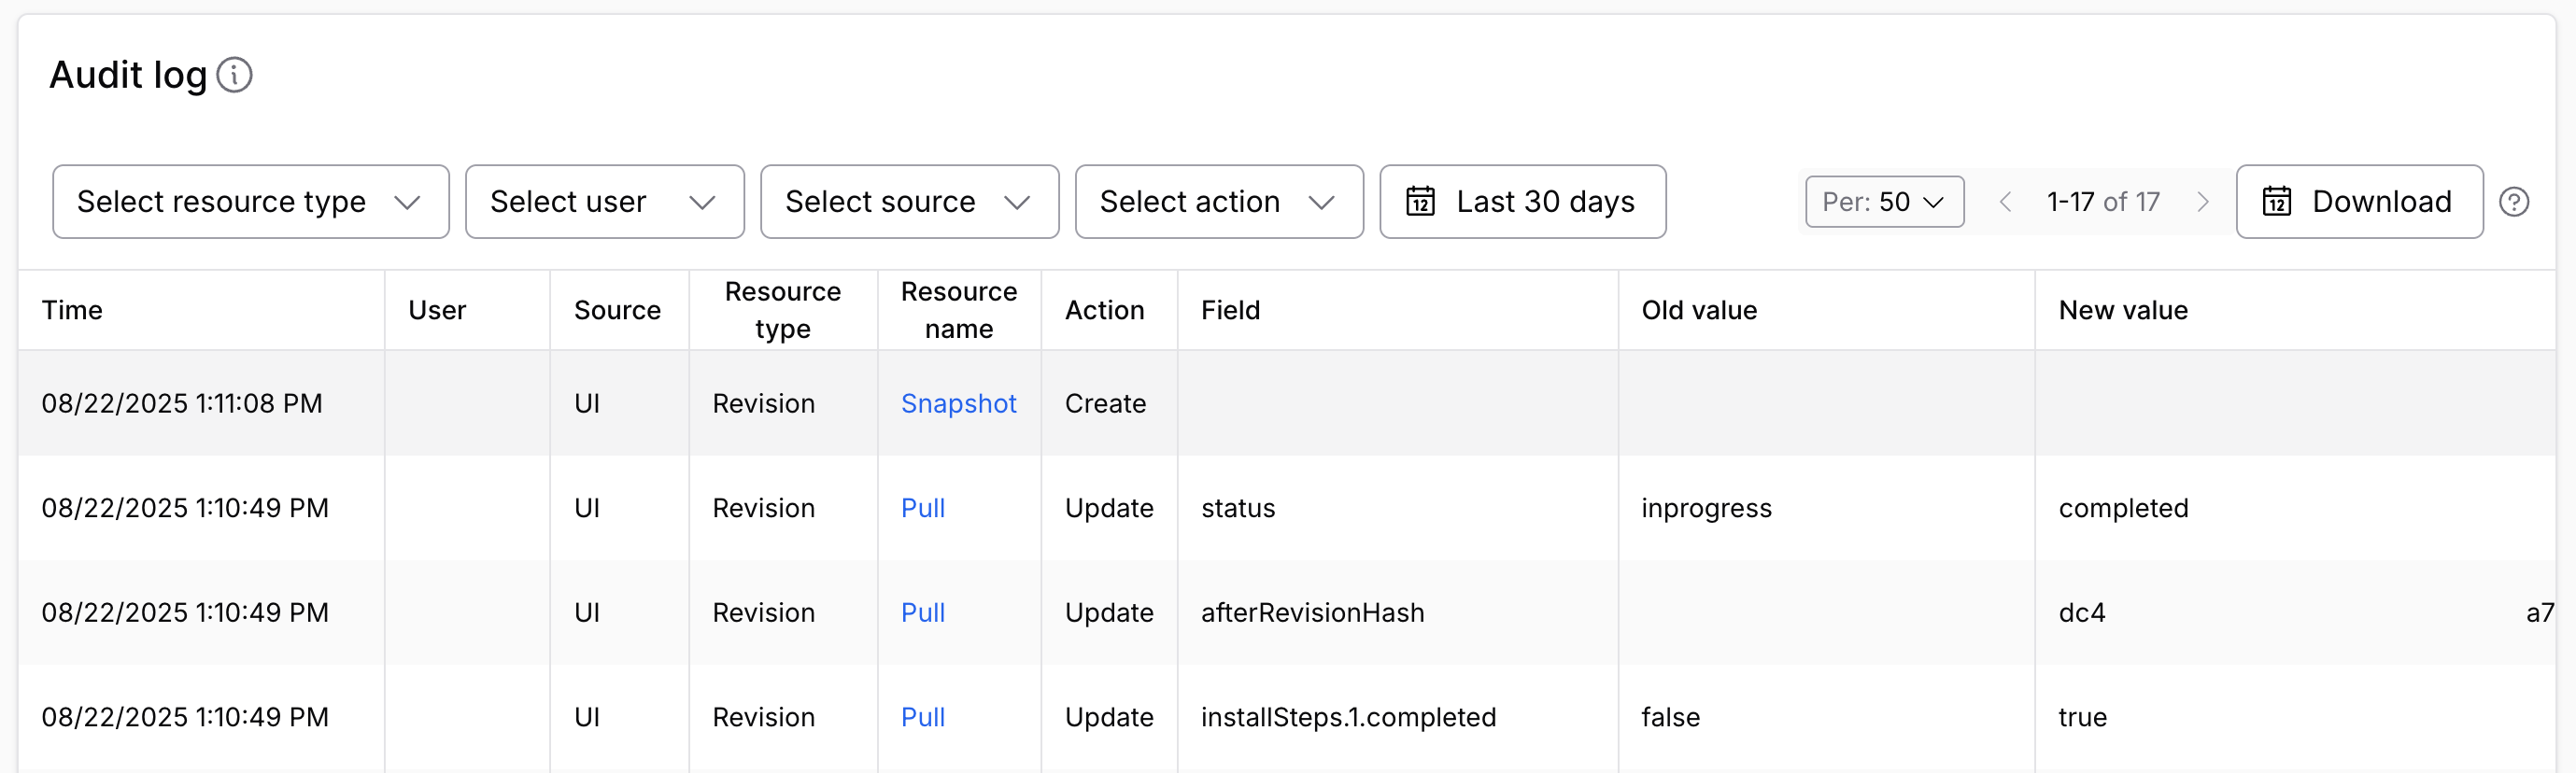Open the Snapshot revision link
Image resolution: width=2576 pixels, height=773 pixels.
point(958,404)
